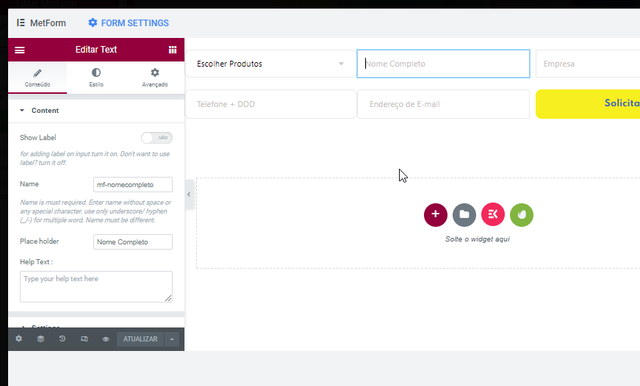Click the Nome Completo form field

(x=443, y=64)
